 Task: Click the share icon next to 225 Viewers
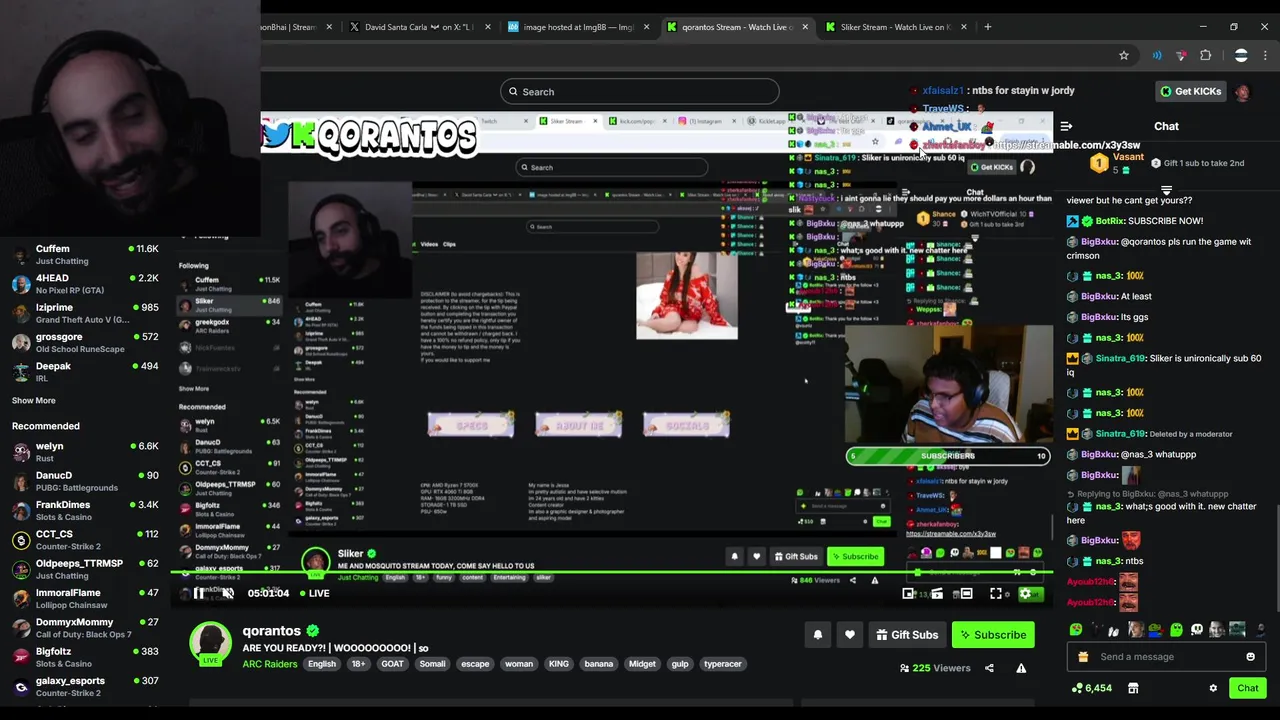[x=989, y=668]
